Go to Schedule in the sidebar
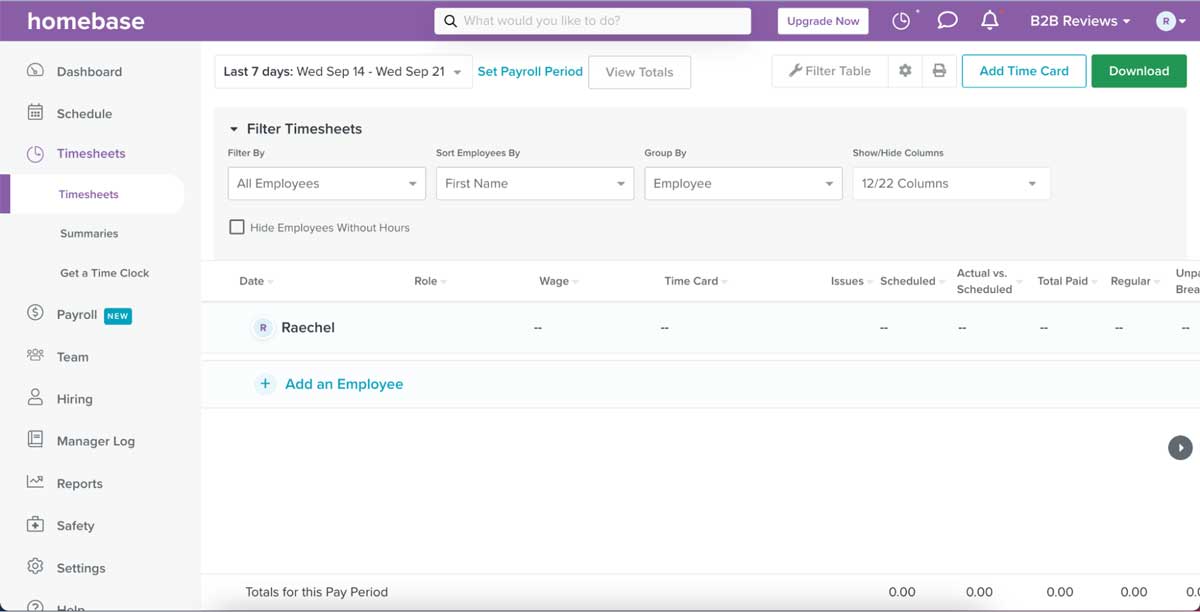The width and height of the screenshot is (1200, 612). [x=84, y=114]
